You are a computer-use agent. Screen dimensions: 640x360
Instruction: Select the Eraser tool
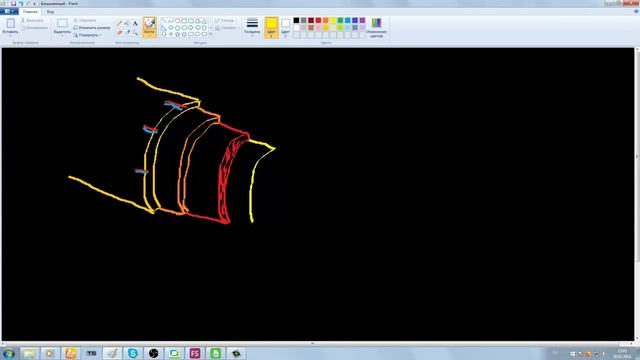click(x=120, y=32)
